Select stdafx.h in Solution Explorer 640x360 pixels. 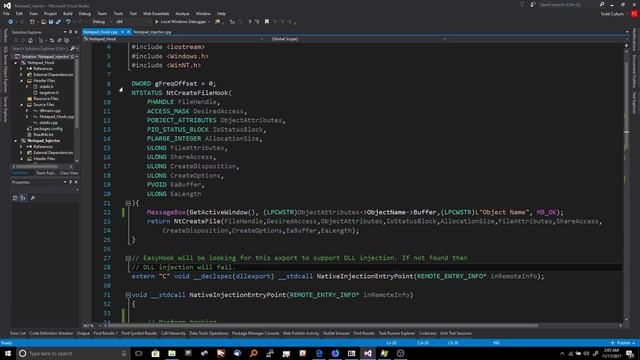46,87
